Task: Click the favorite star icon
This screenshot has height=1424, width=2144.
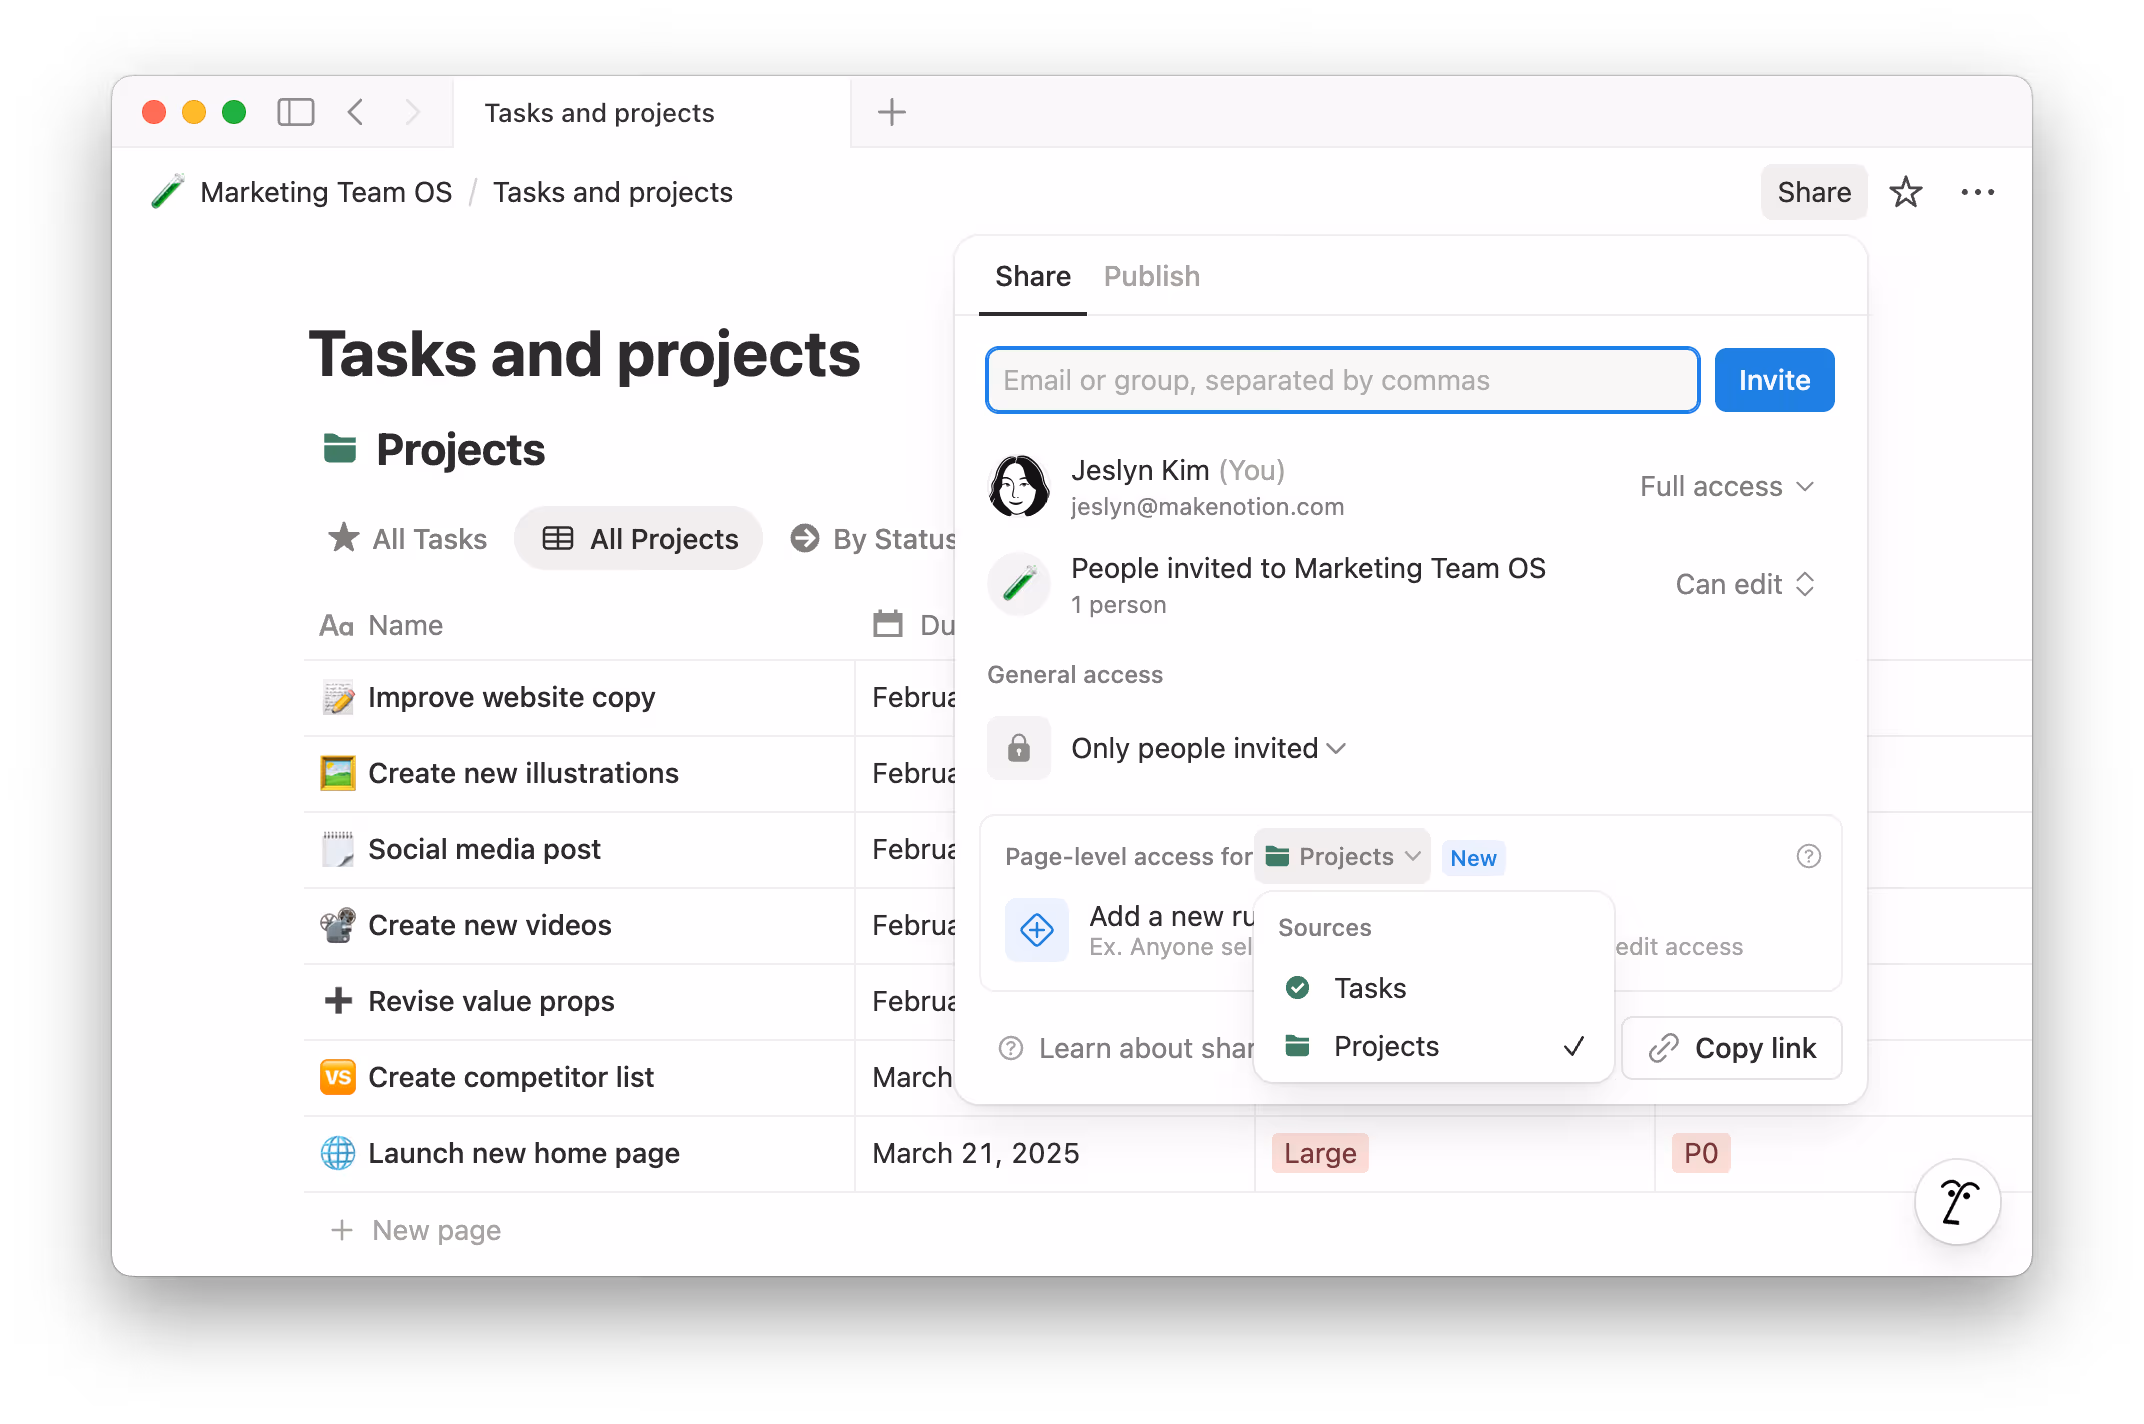Action: tap(1905, 192)
